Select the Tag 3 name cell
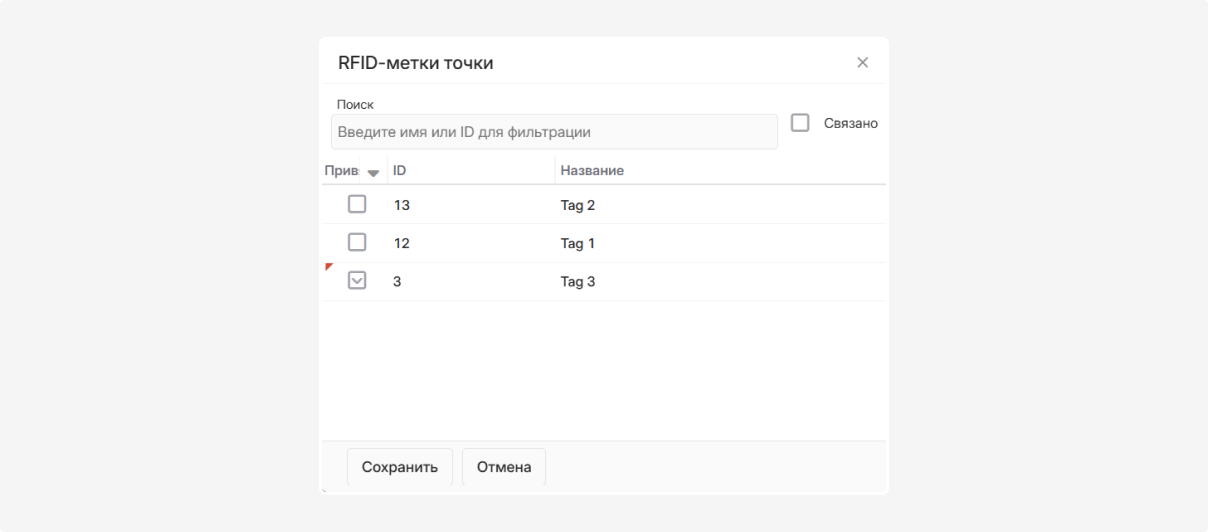 [x=578, y=282]
